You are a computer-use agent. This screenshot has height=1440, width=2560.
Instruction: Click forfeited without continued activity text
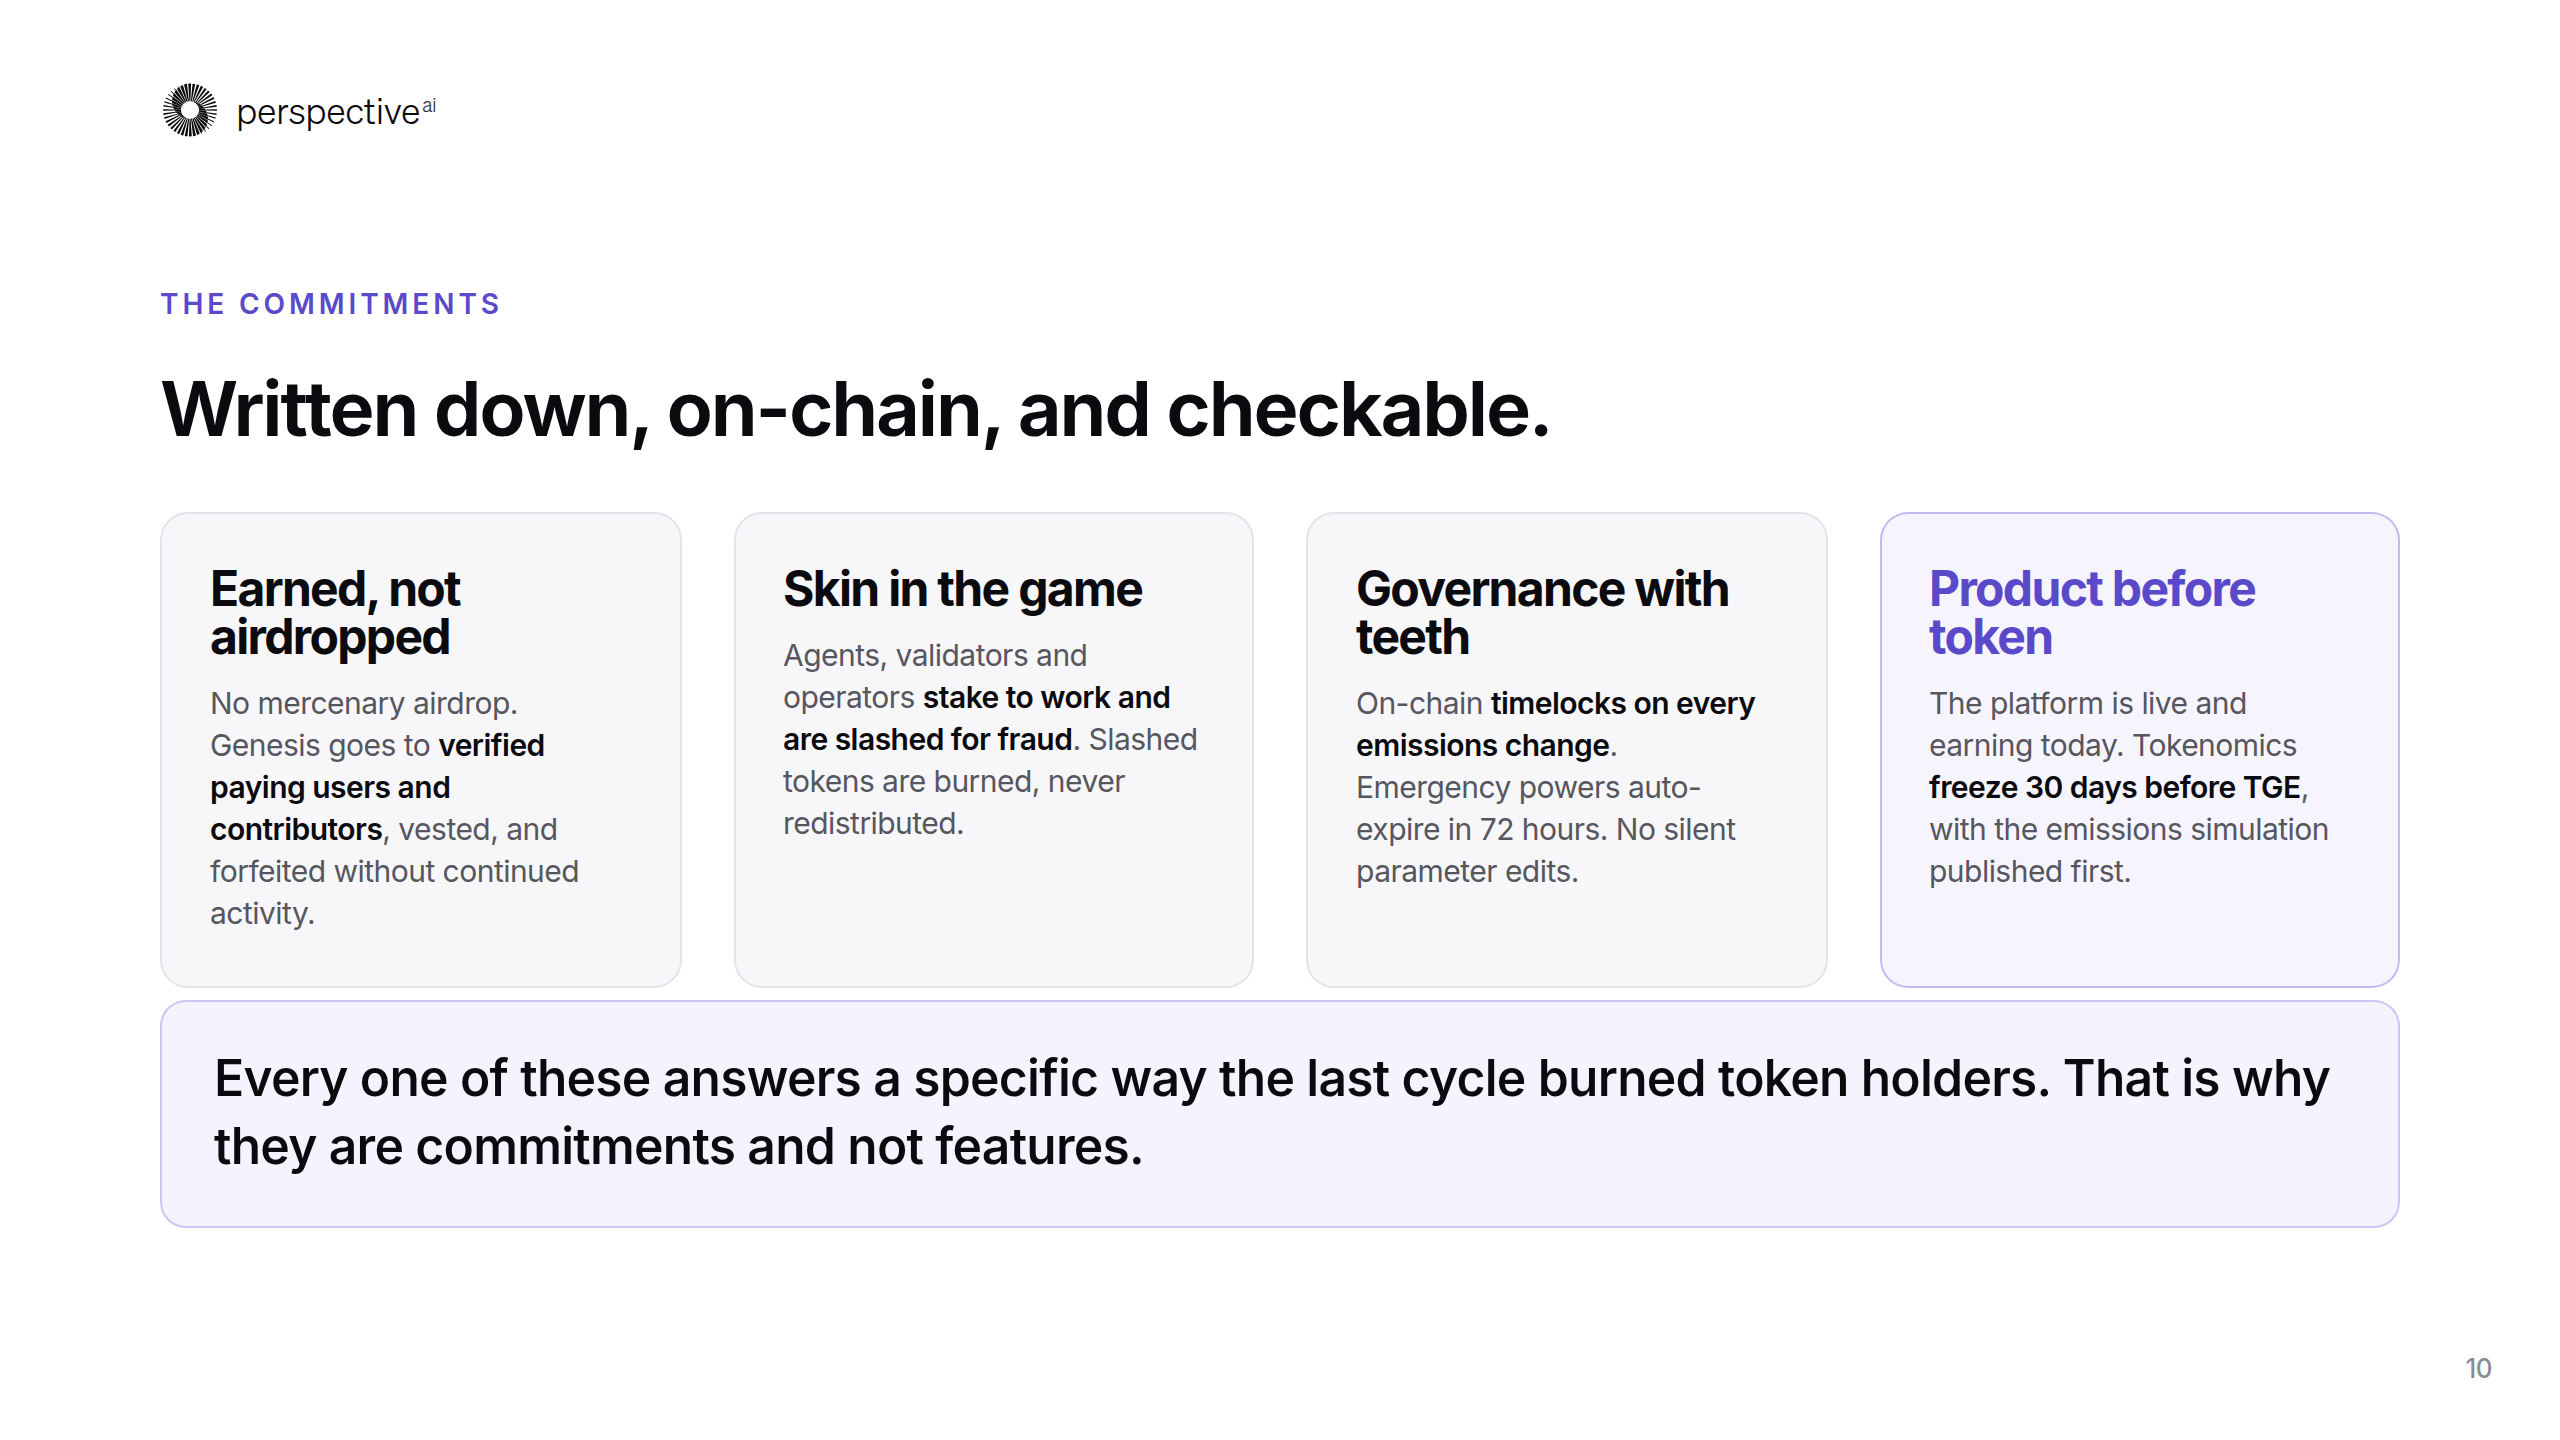click(394, 892)
